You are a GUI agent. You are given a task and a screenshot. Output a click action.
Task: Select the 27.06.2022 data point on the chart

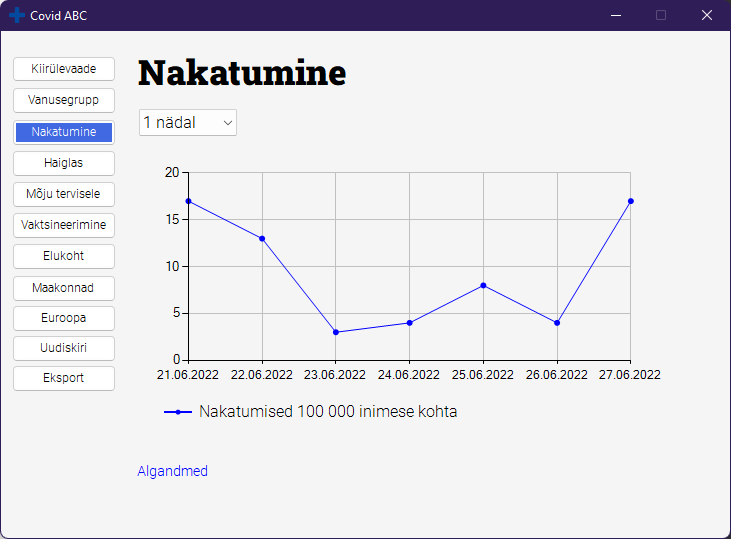(630, 201)
